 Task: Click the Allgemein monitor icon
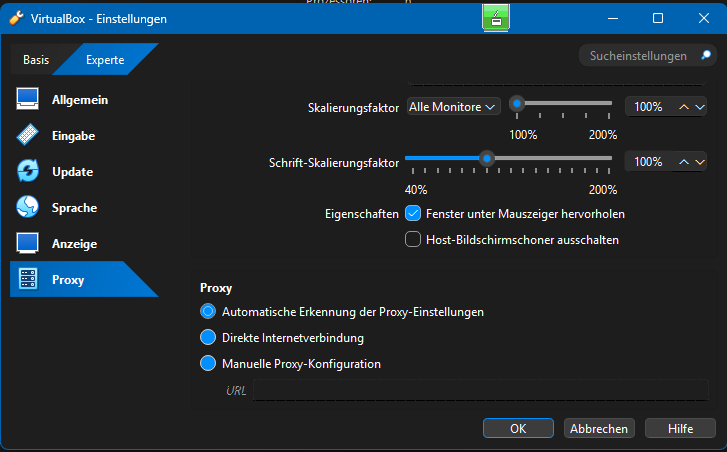pos(27,99)
